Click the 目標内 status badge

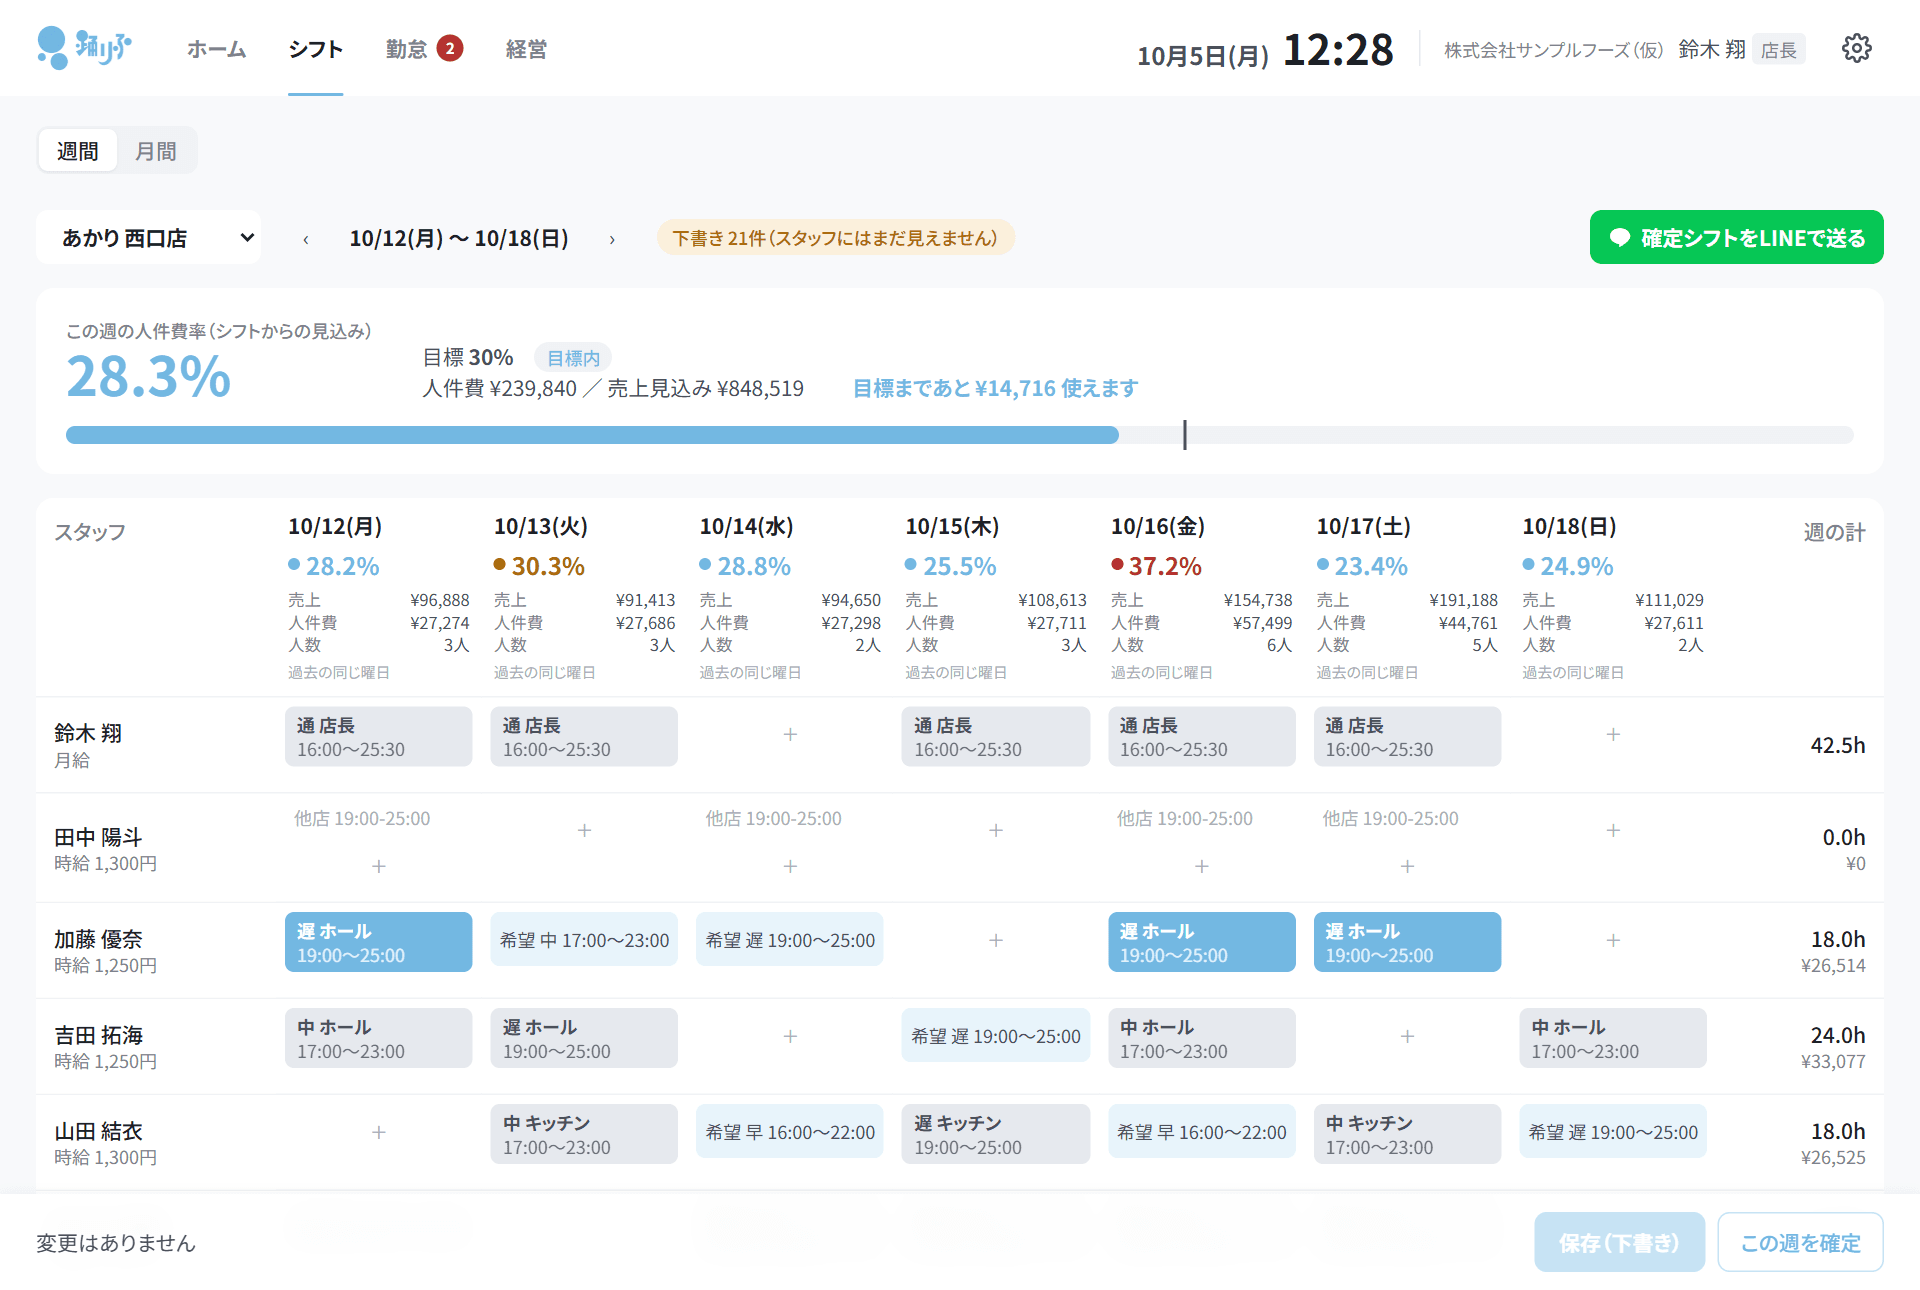(573, 358)
